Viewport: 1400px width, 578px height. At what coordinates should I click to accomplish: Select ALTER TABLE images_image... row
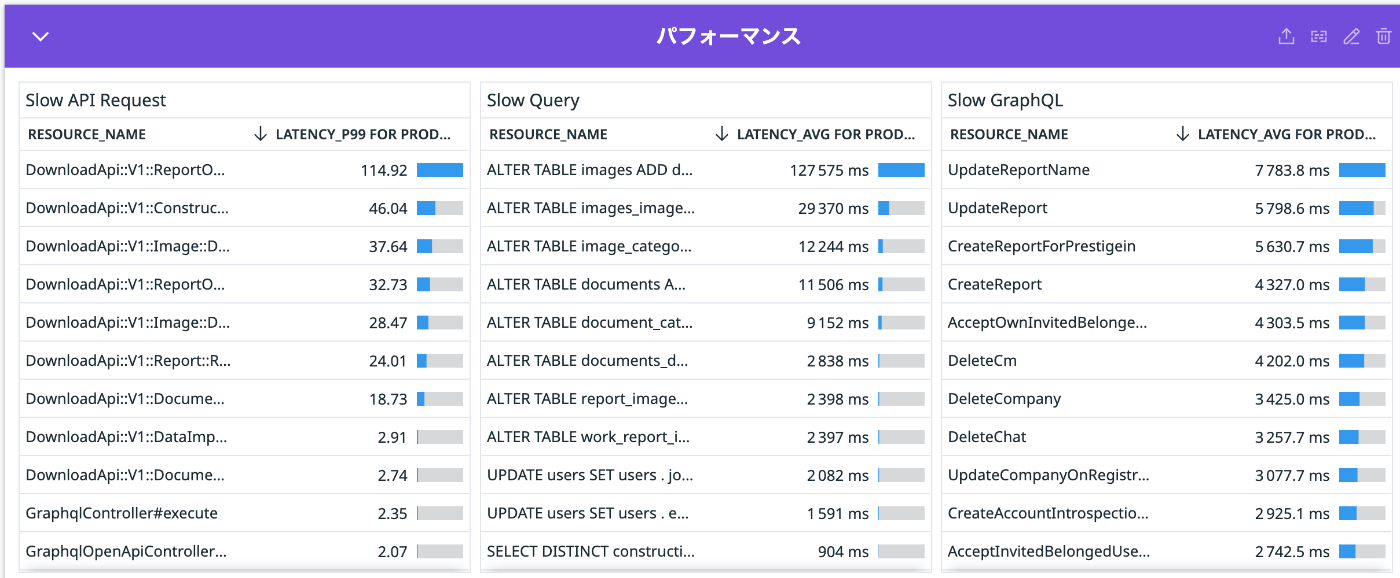[x=706, y=208]
